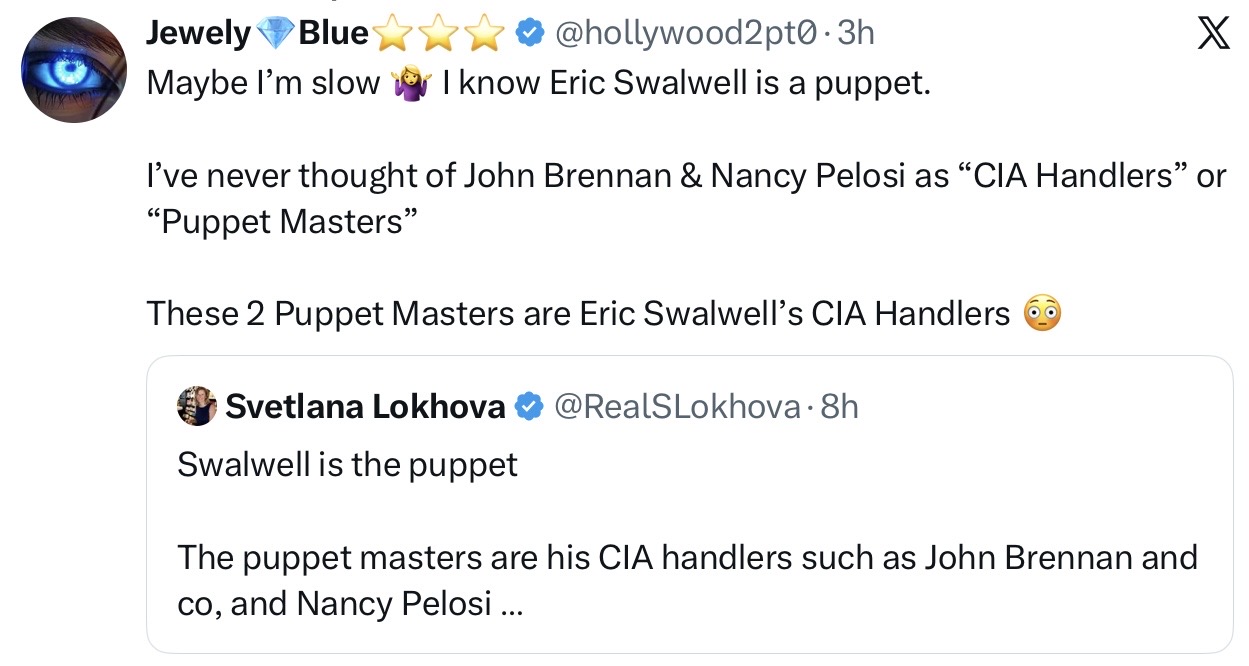
Task: Open the Jewely display name link
Action: click(x=199, y=34)
